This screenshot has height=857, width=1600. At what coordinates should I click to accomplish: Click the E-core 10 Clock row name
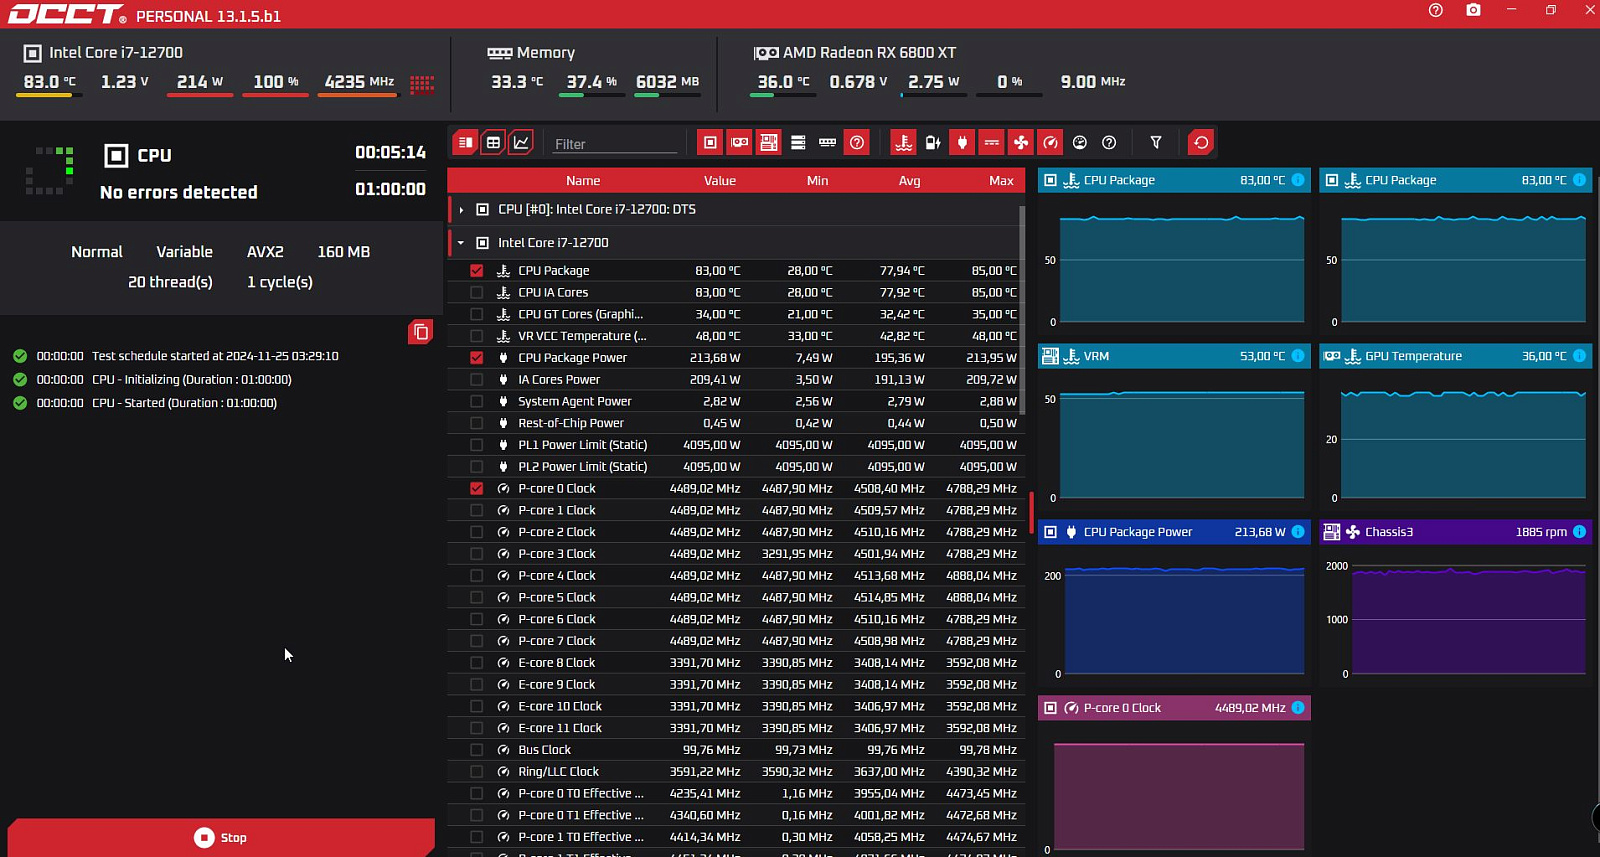pos(560,706)
